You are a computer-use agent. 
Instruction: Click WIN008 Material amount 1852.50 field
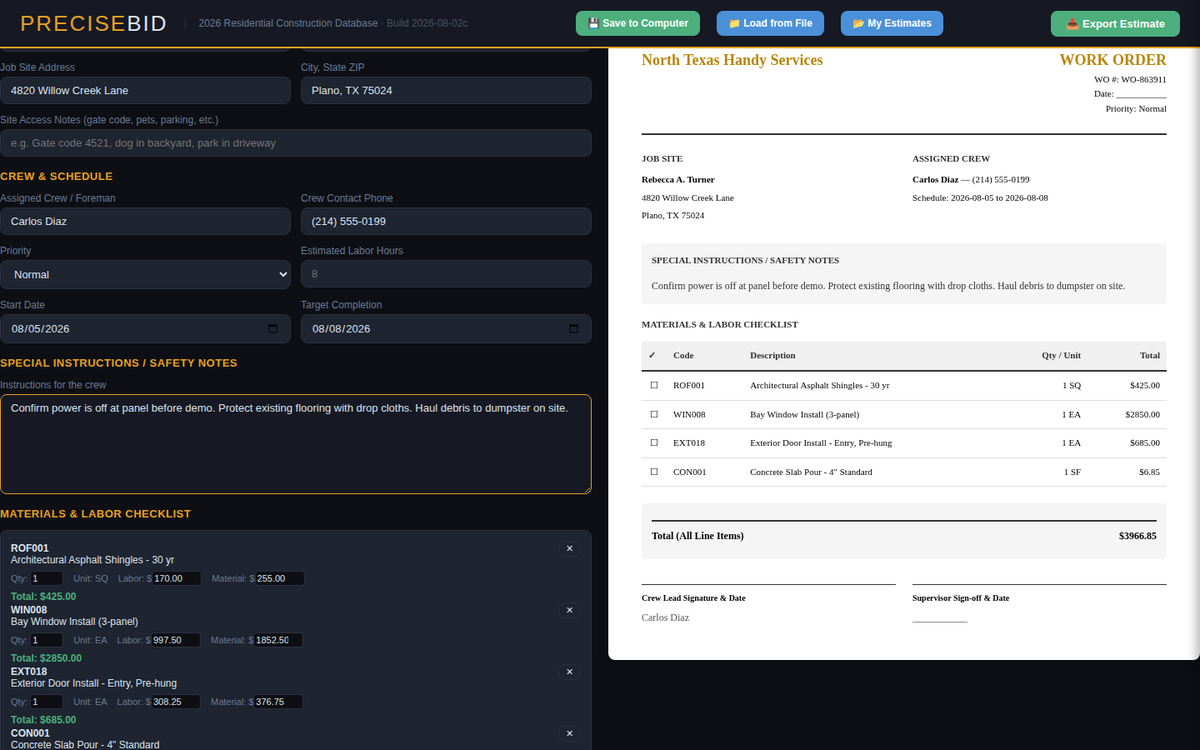coord(279,640)
